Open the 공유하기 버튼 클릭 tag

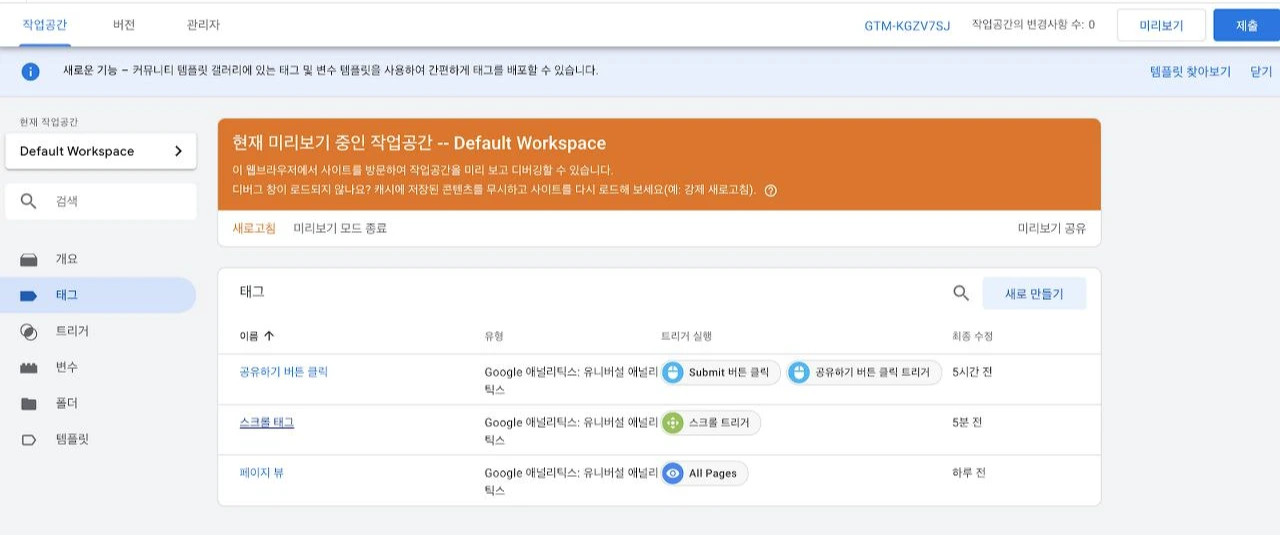click(x=284, y=372)
